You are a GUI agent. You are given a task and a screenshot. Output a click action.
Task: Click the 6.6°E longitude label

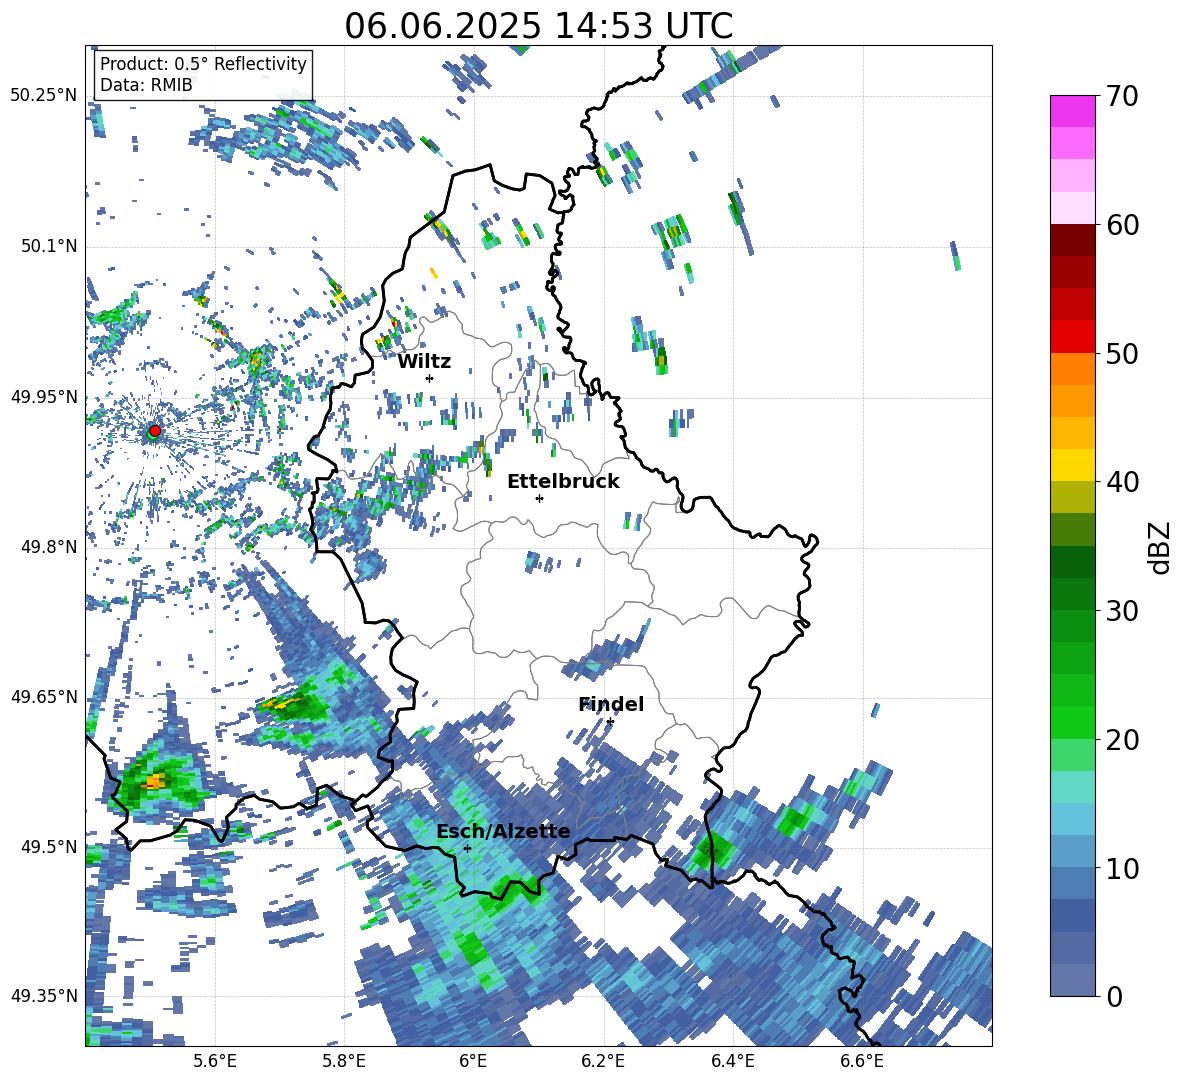pos(862,1062)
